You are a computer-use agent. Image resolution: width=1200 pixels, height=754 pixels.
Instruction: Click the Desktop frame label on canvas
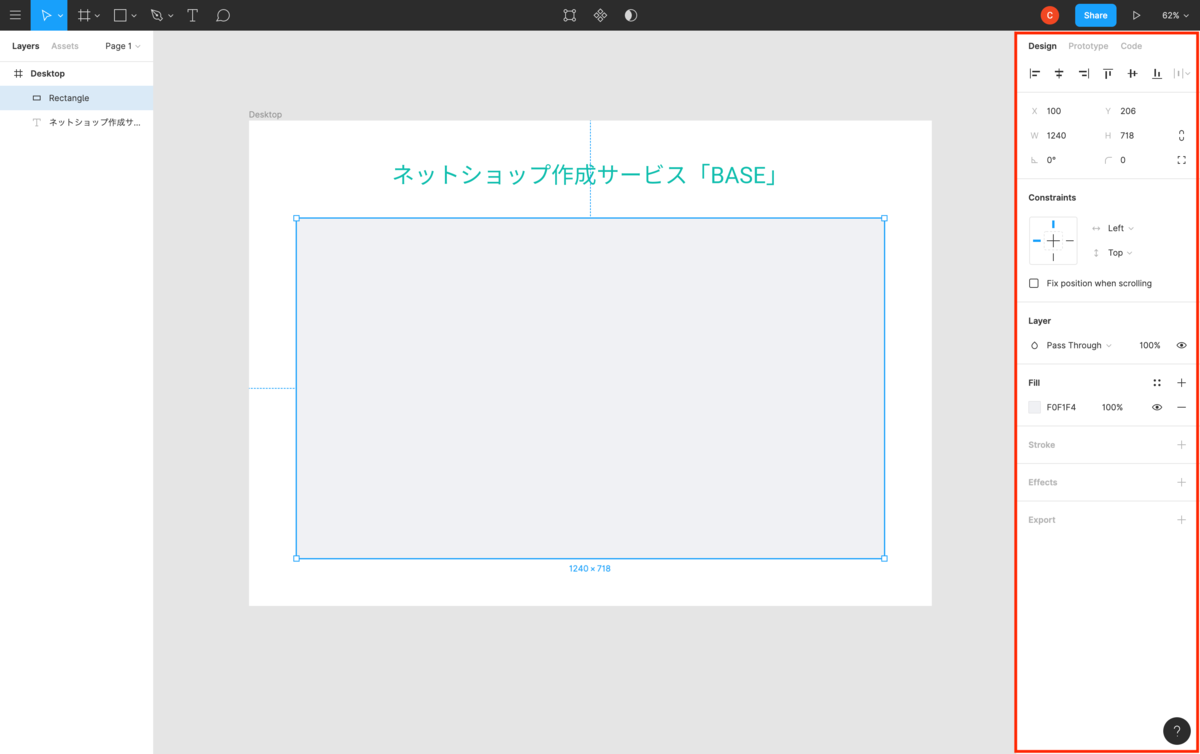point(265,114)
